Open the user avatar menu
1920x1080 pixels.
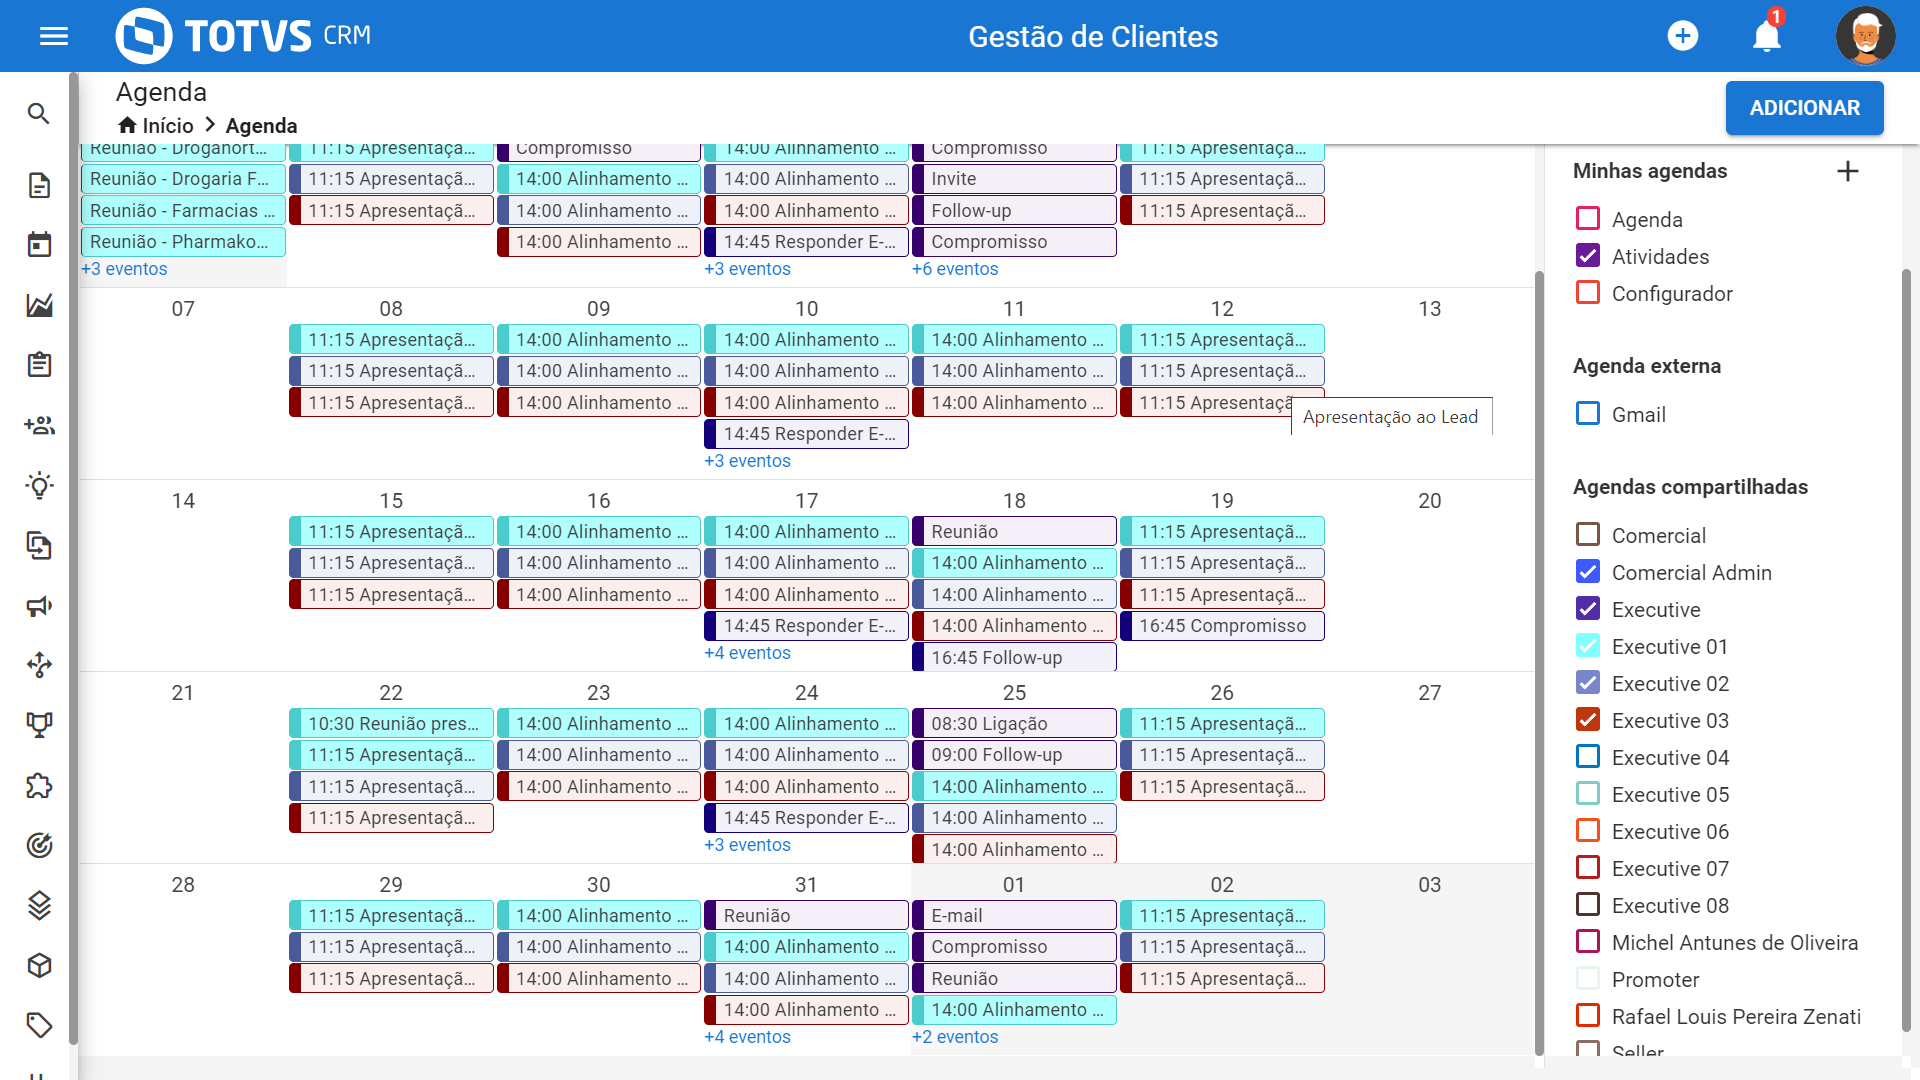click(x=1865, y=36)
